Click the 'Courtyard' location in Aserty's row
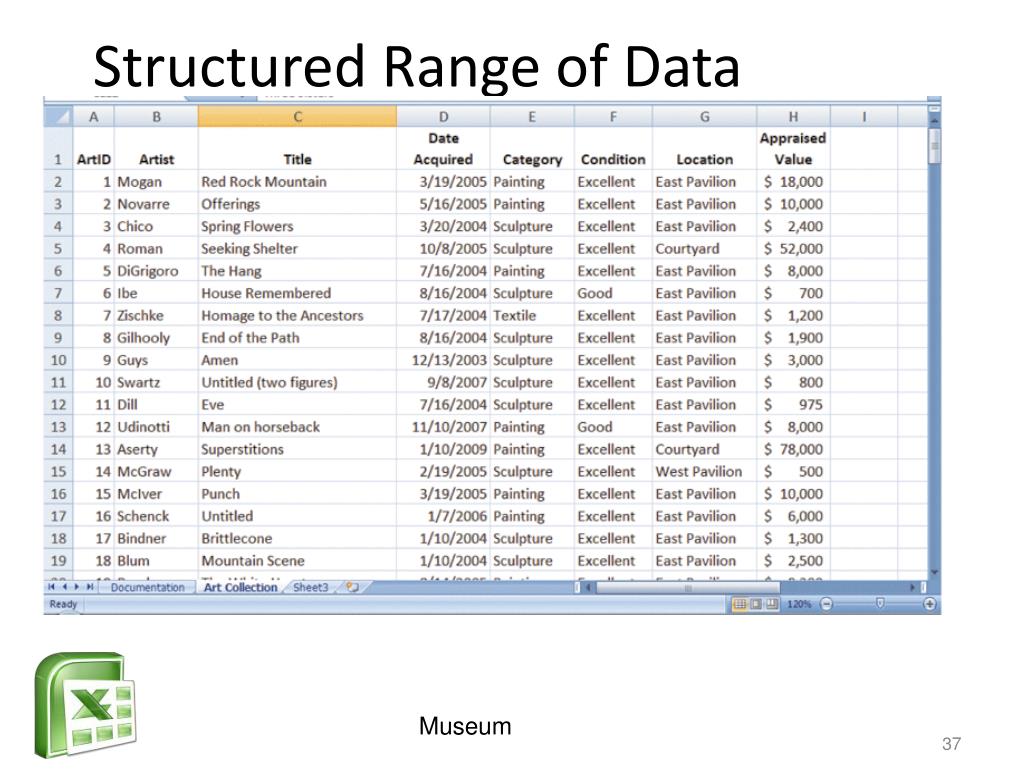Viewport: 1023px width, 780px height. tap(705, 449)
